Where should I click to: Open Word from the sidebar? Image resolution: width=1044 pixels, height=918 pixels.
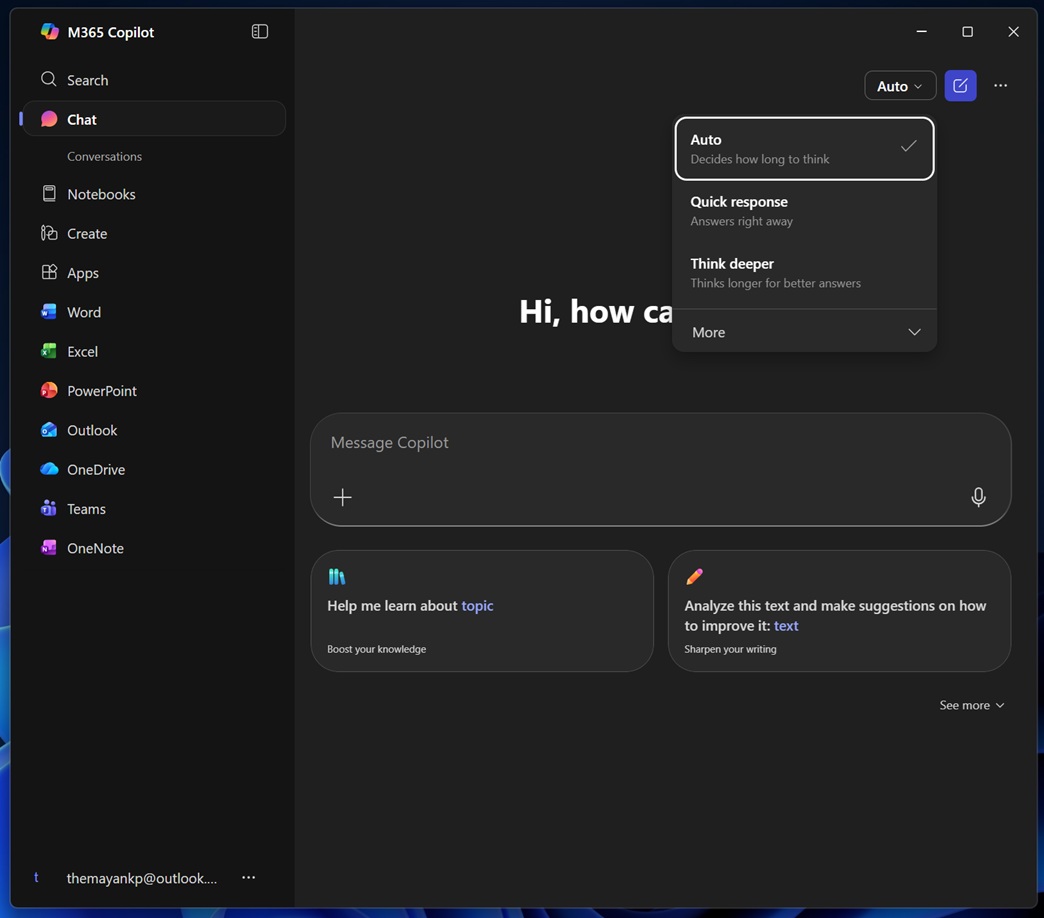click(x=84, y=312)
